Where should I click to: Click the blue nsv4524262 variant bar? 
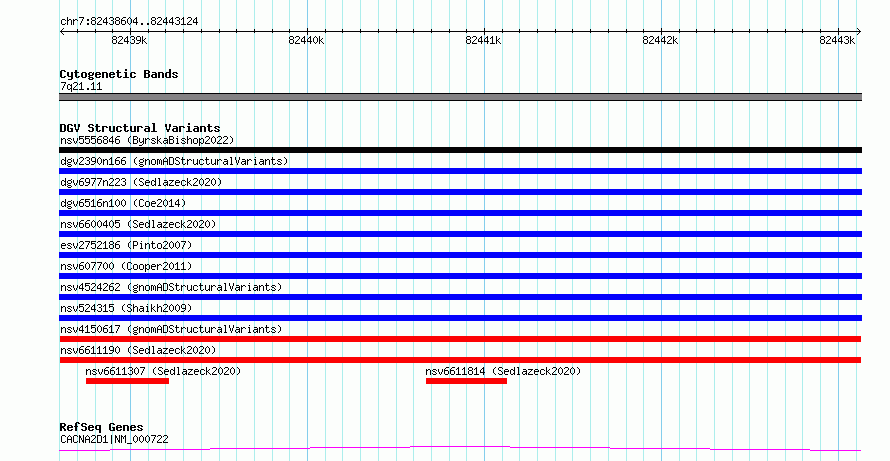point(460,297)
